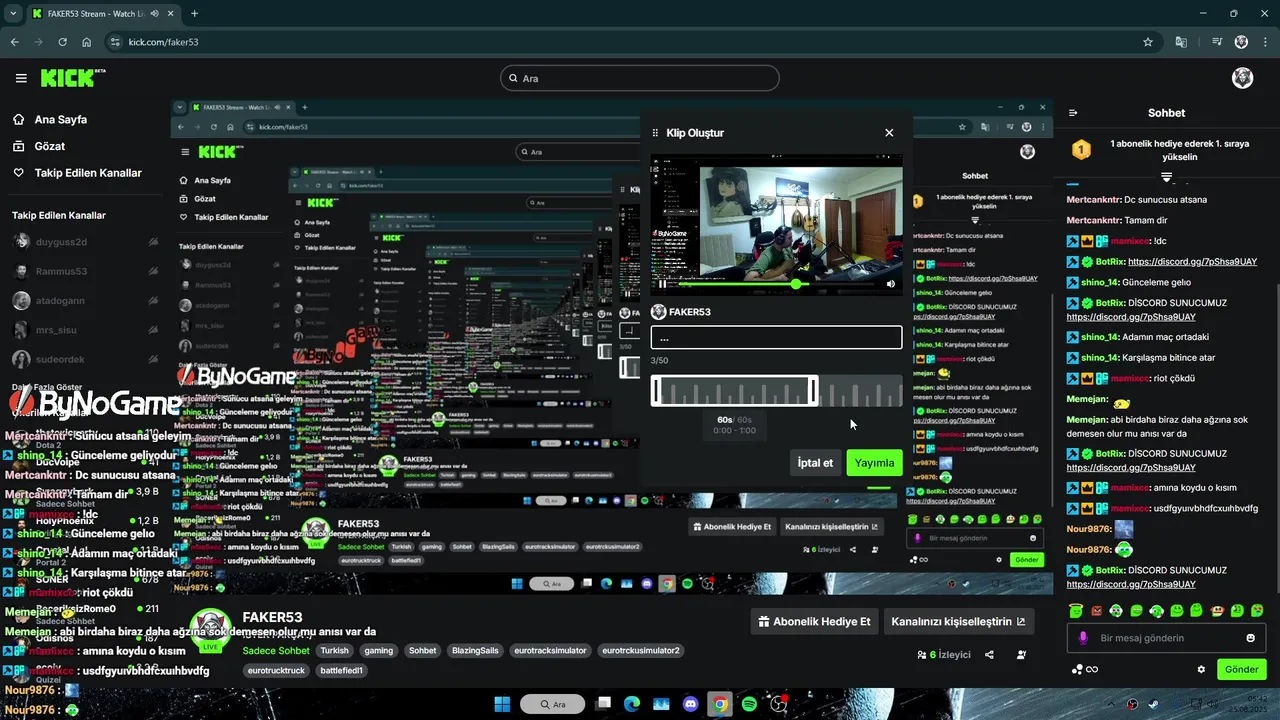View site information icon in address bar
The image size is (1280, 720).
(116, 42)
